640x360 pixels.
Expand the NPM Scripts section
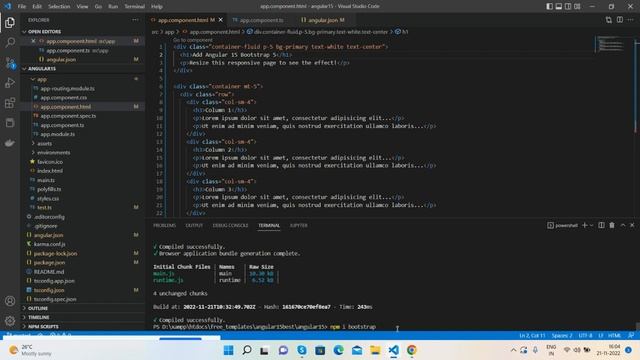coord(43,327)
